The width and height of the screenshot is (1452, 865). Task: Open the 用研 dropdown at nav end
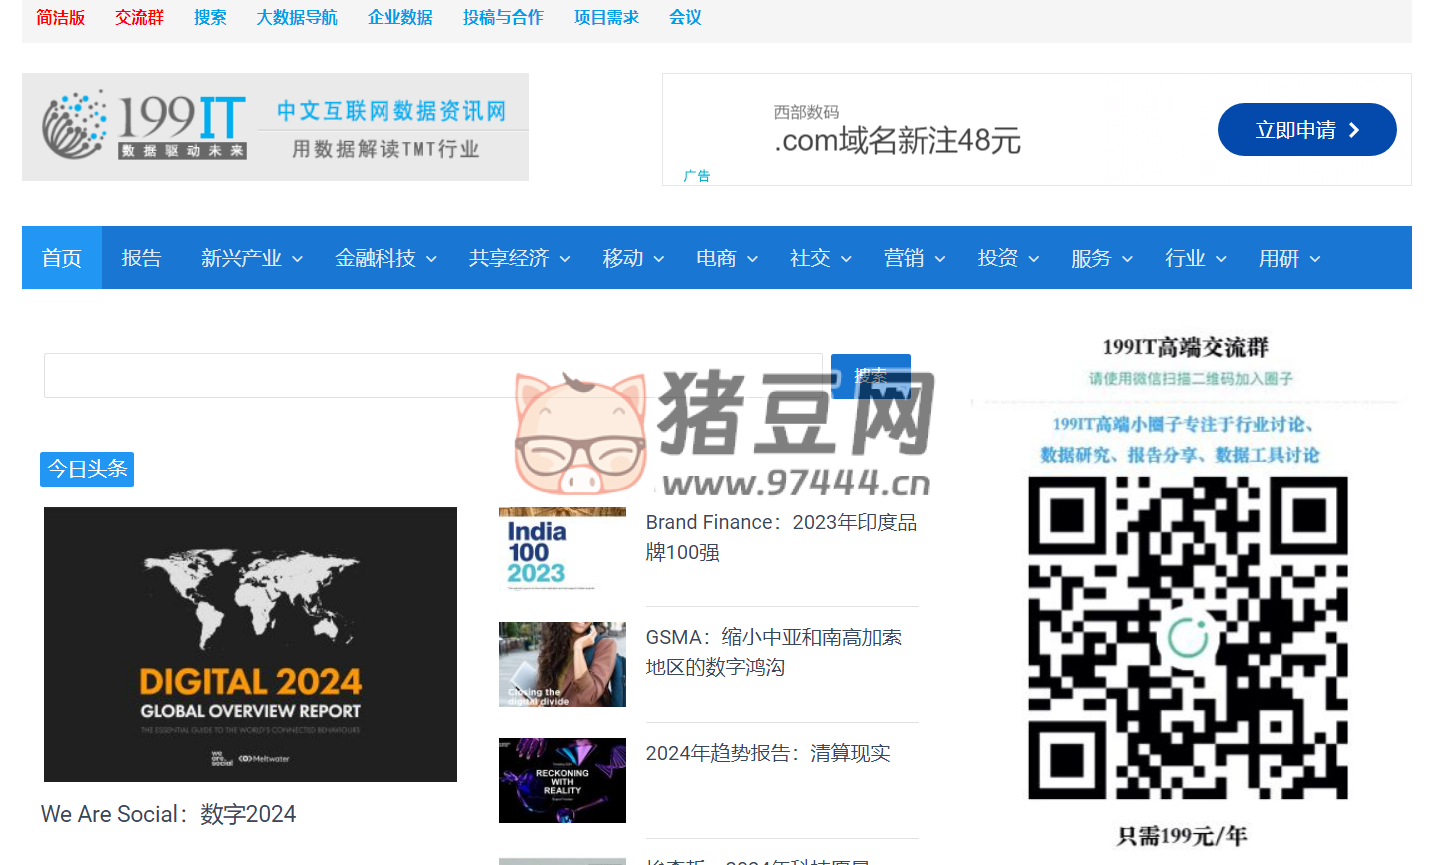coord(1289,257)
